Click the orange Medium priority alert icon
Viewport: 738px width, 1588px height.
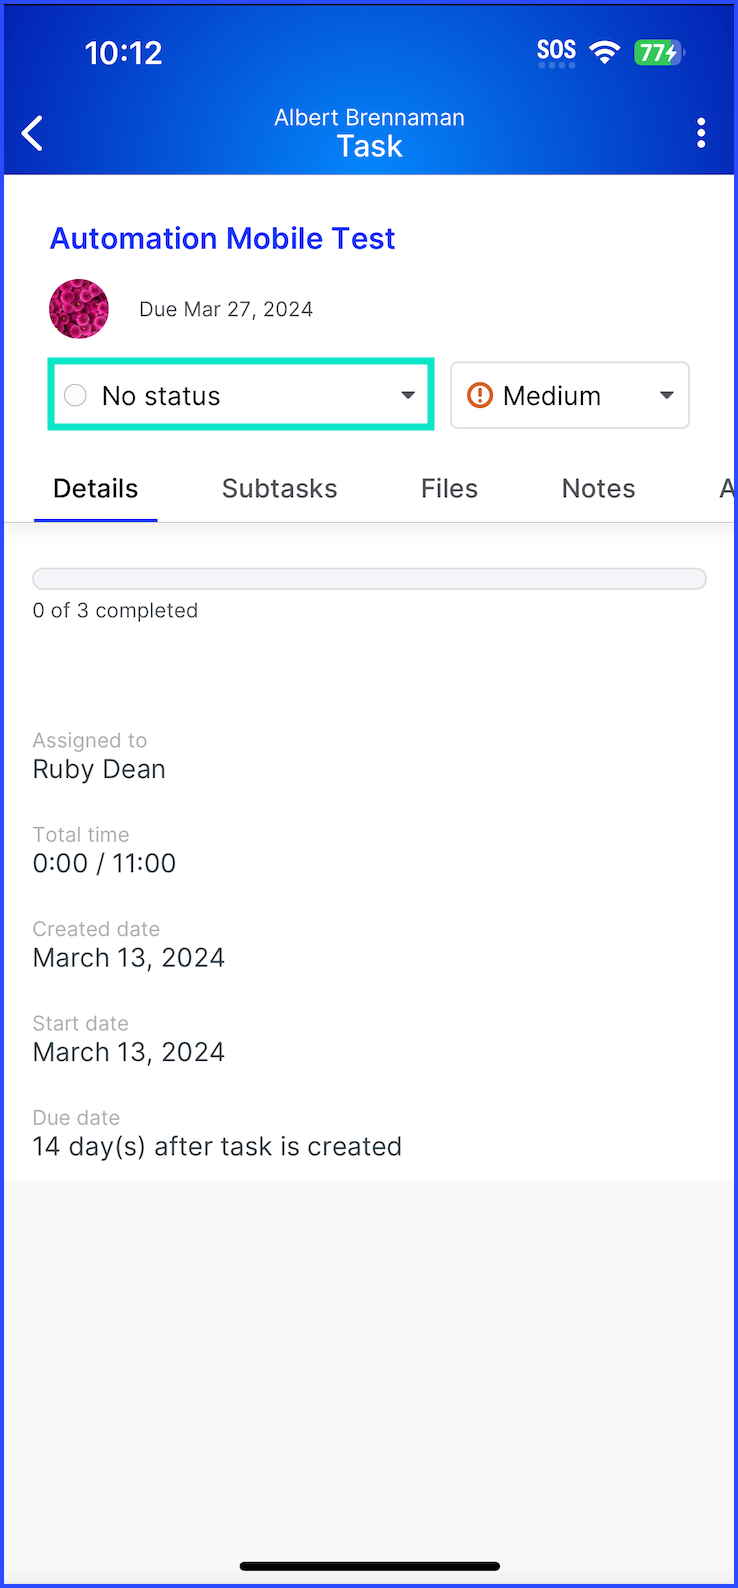point(480,396)
